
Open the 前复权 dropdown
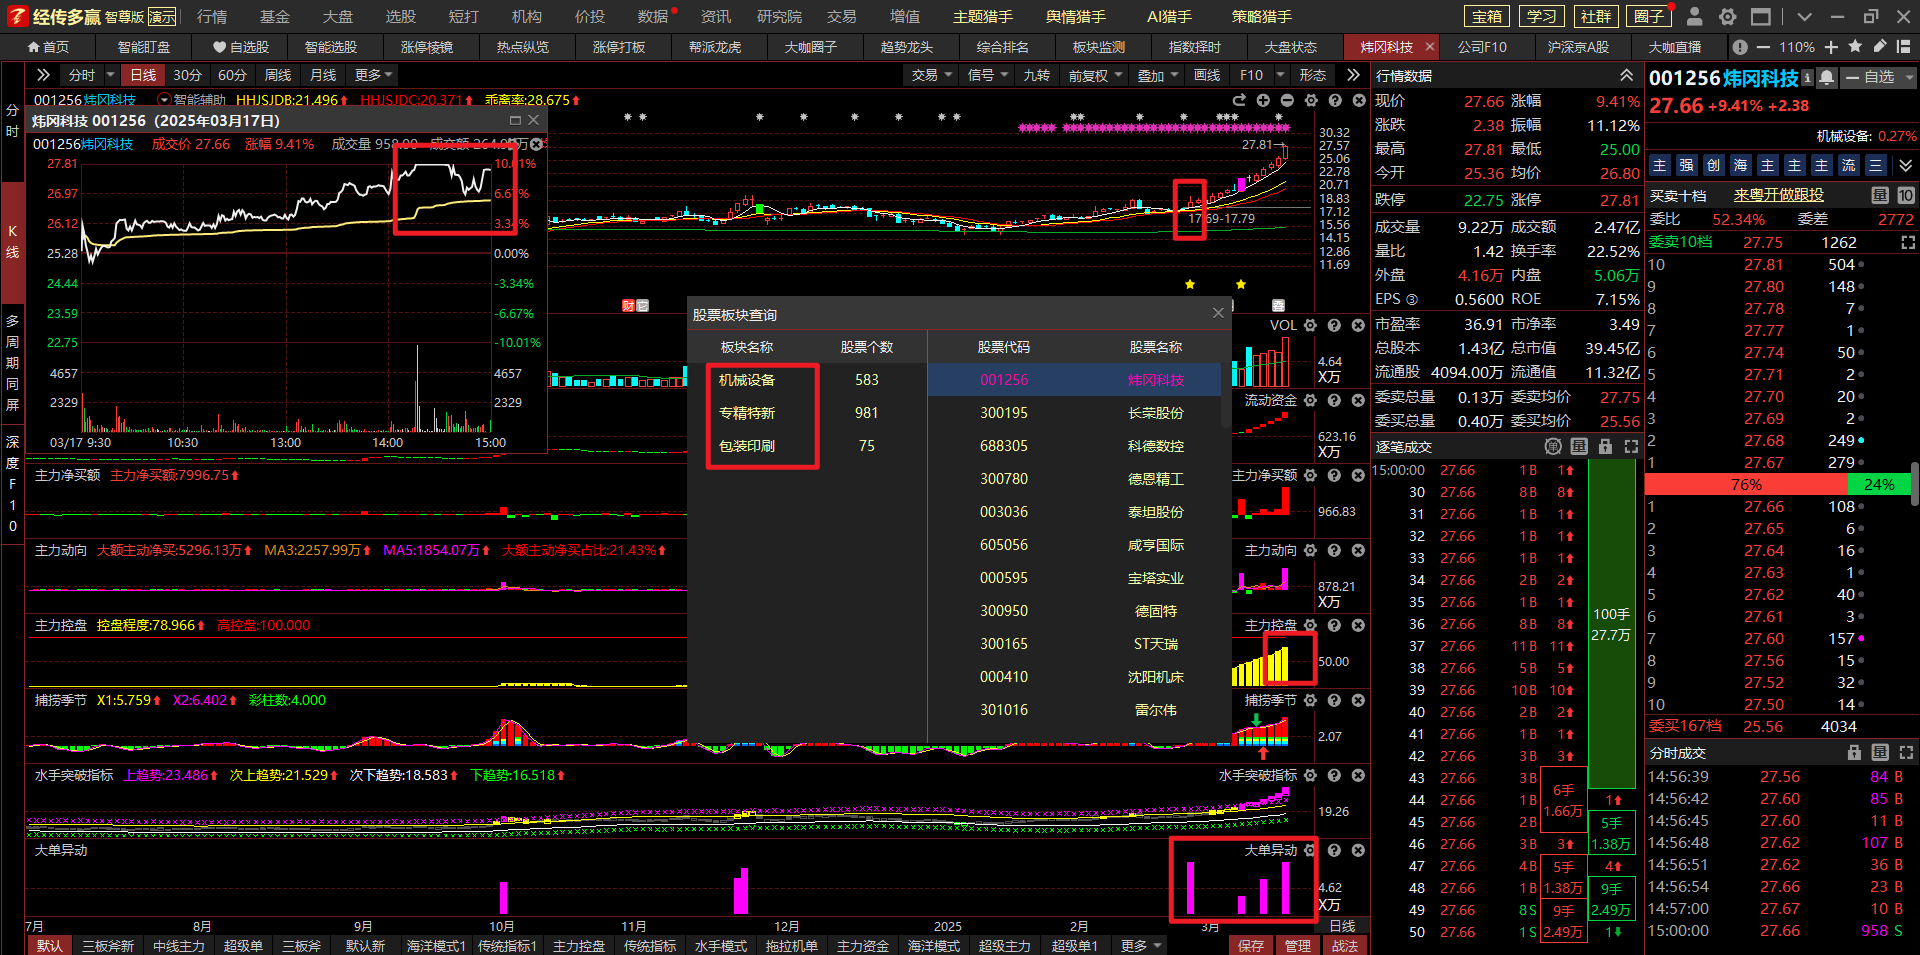(x=1094, y=75)
